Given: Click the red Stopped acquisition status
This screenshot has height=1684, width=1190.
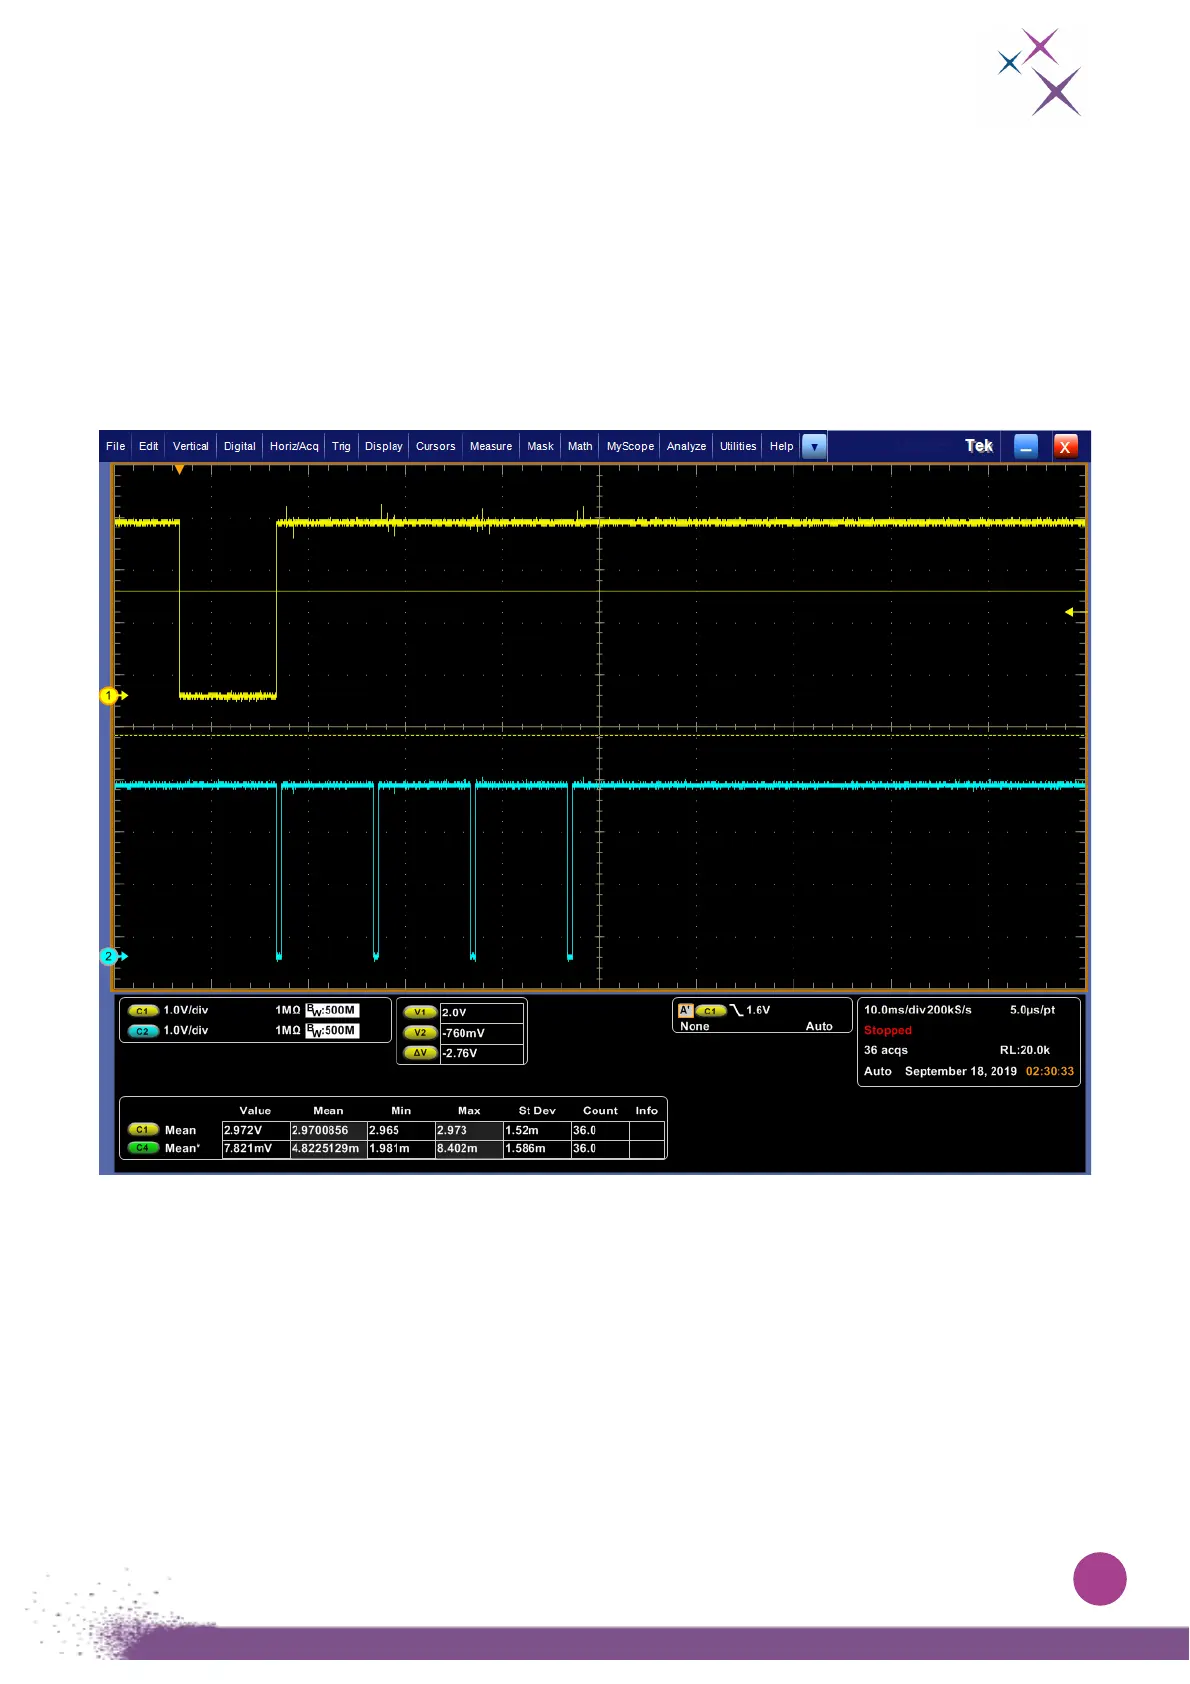Looking at the screenshot, I should (x=888, y=1030).
